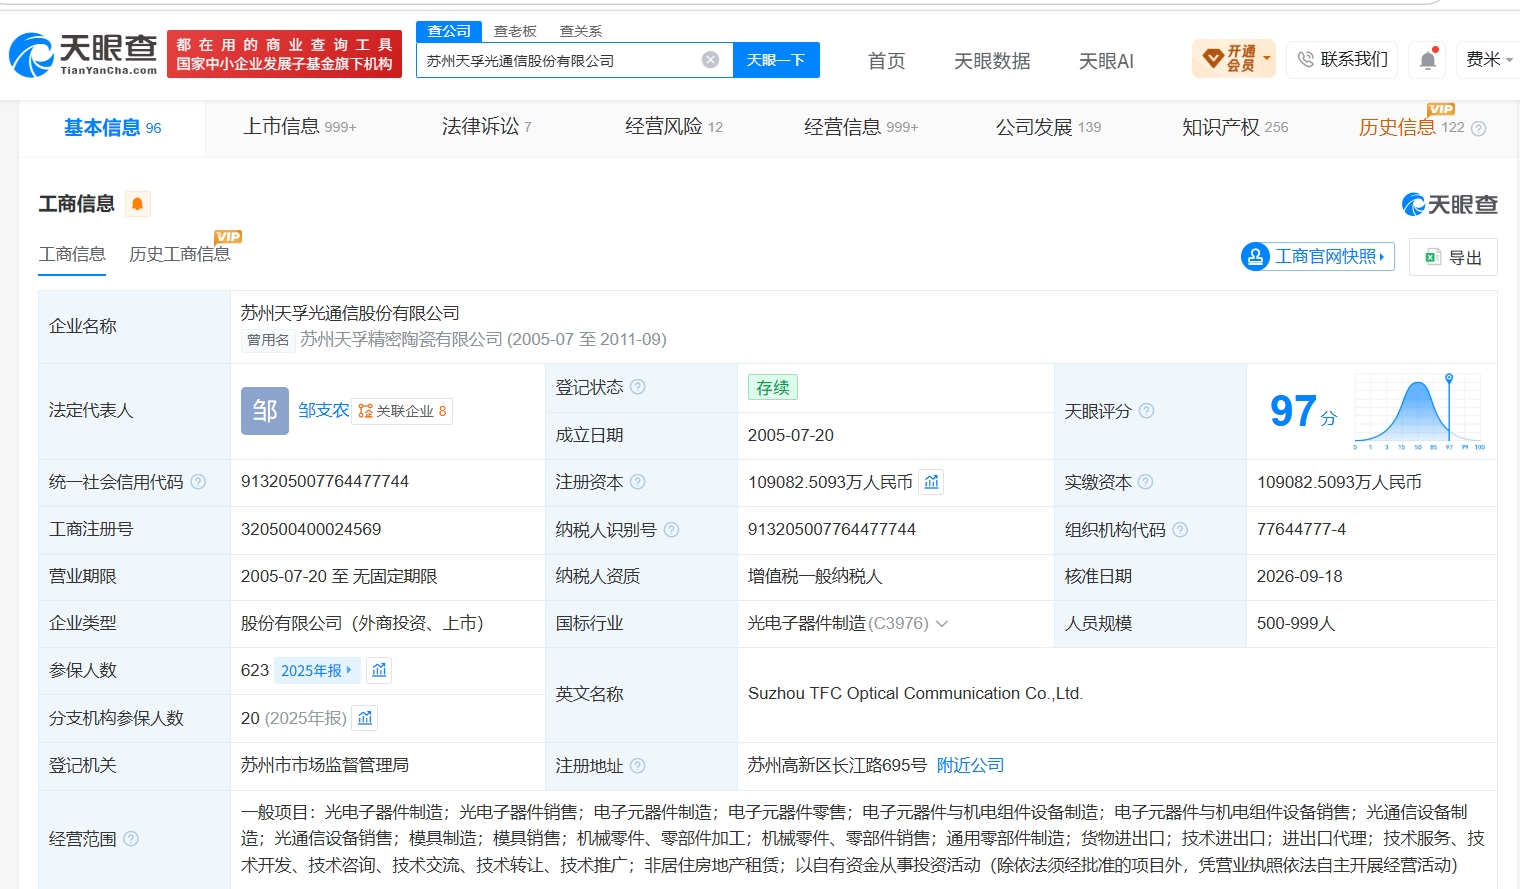Open the notification bell

click(x=1428, y=60)
